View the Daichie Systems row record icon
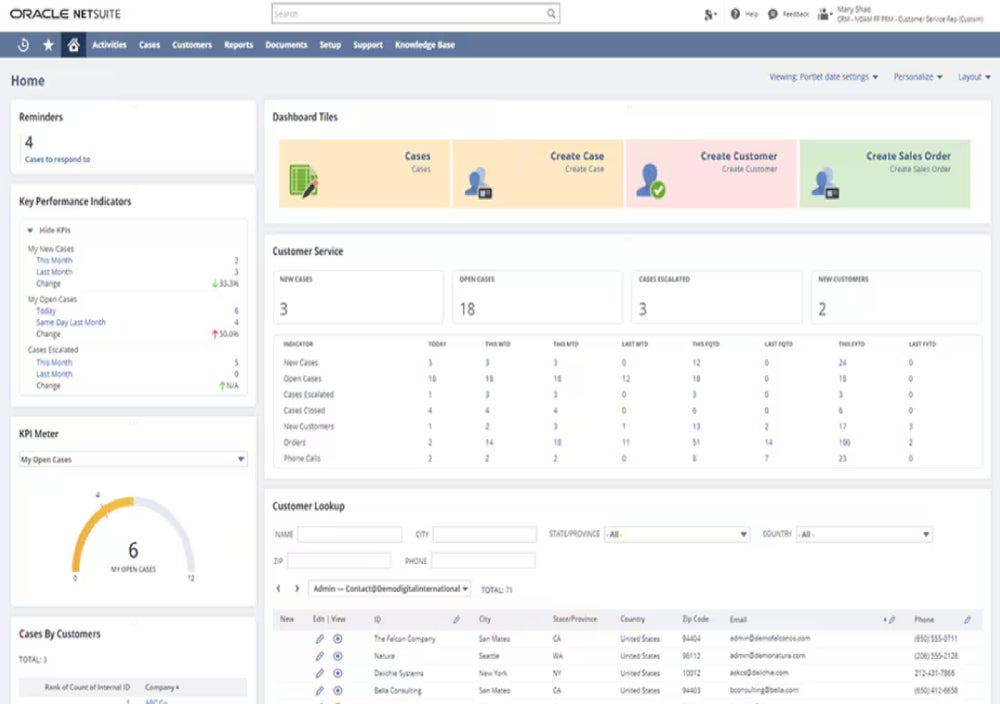Image resolution: width=1000 pixels, height=704 pixels. click(338, 673)
